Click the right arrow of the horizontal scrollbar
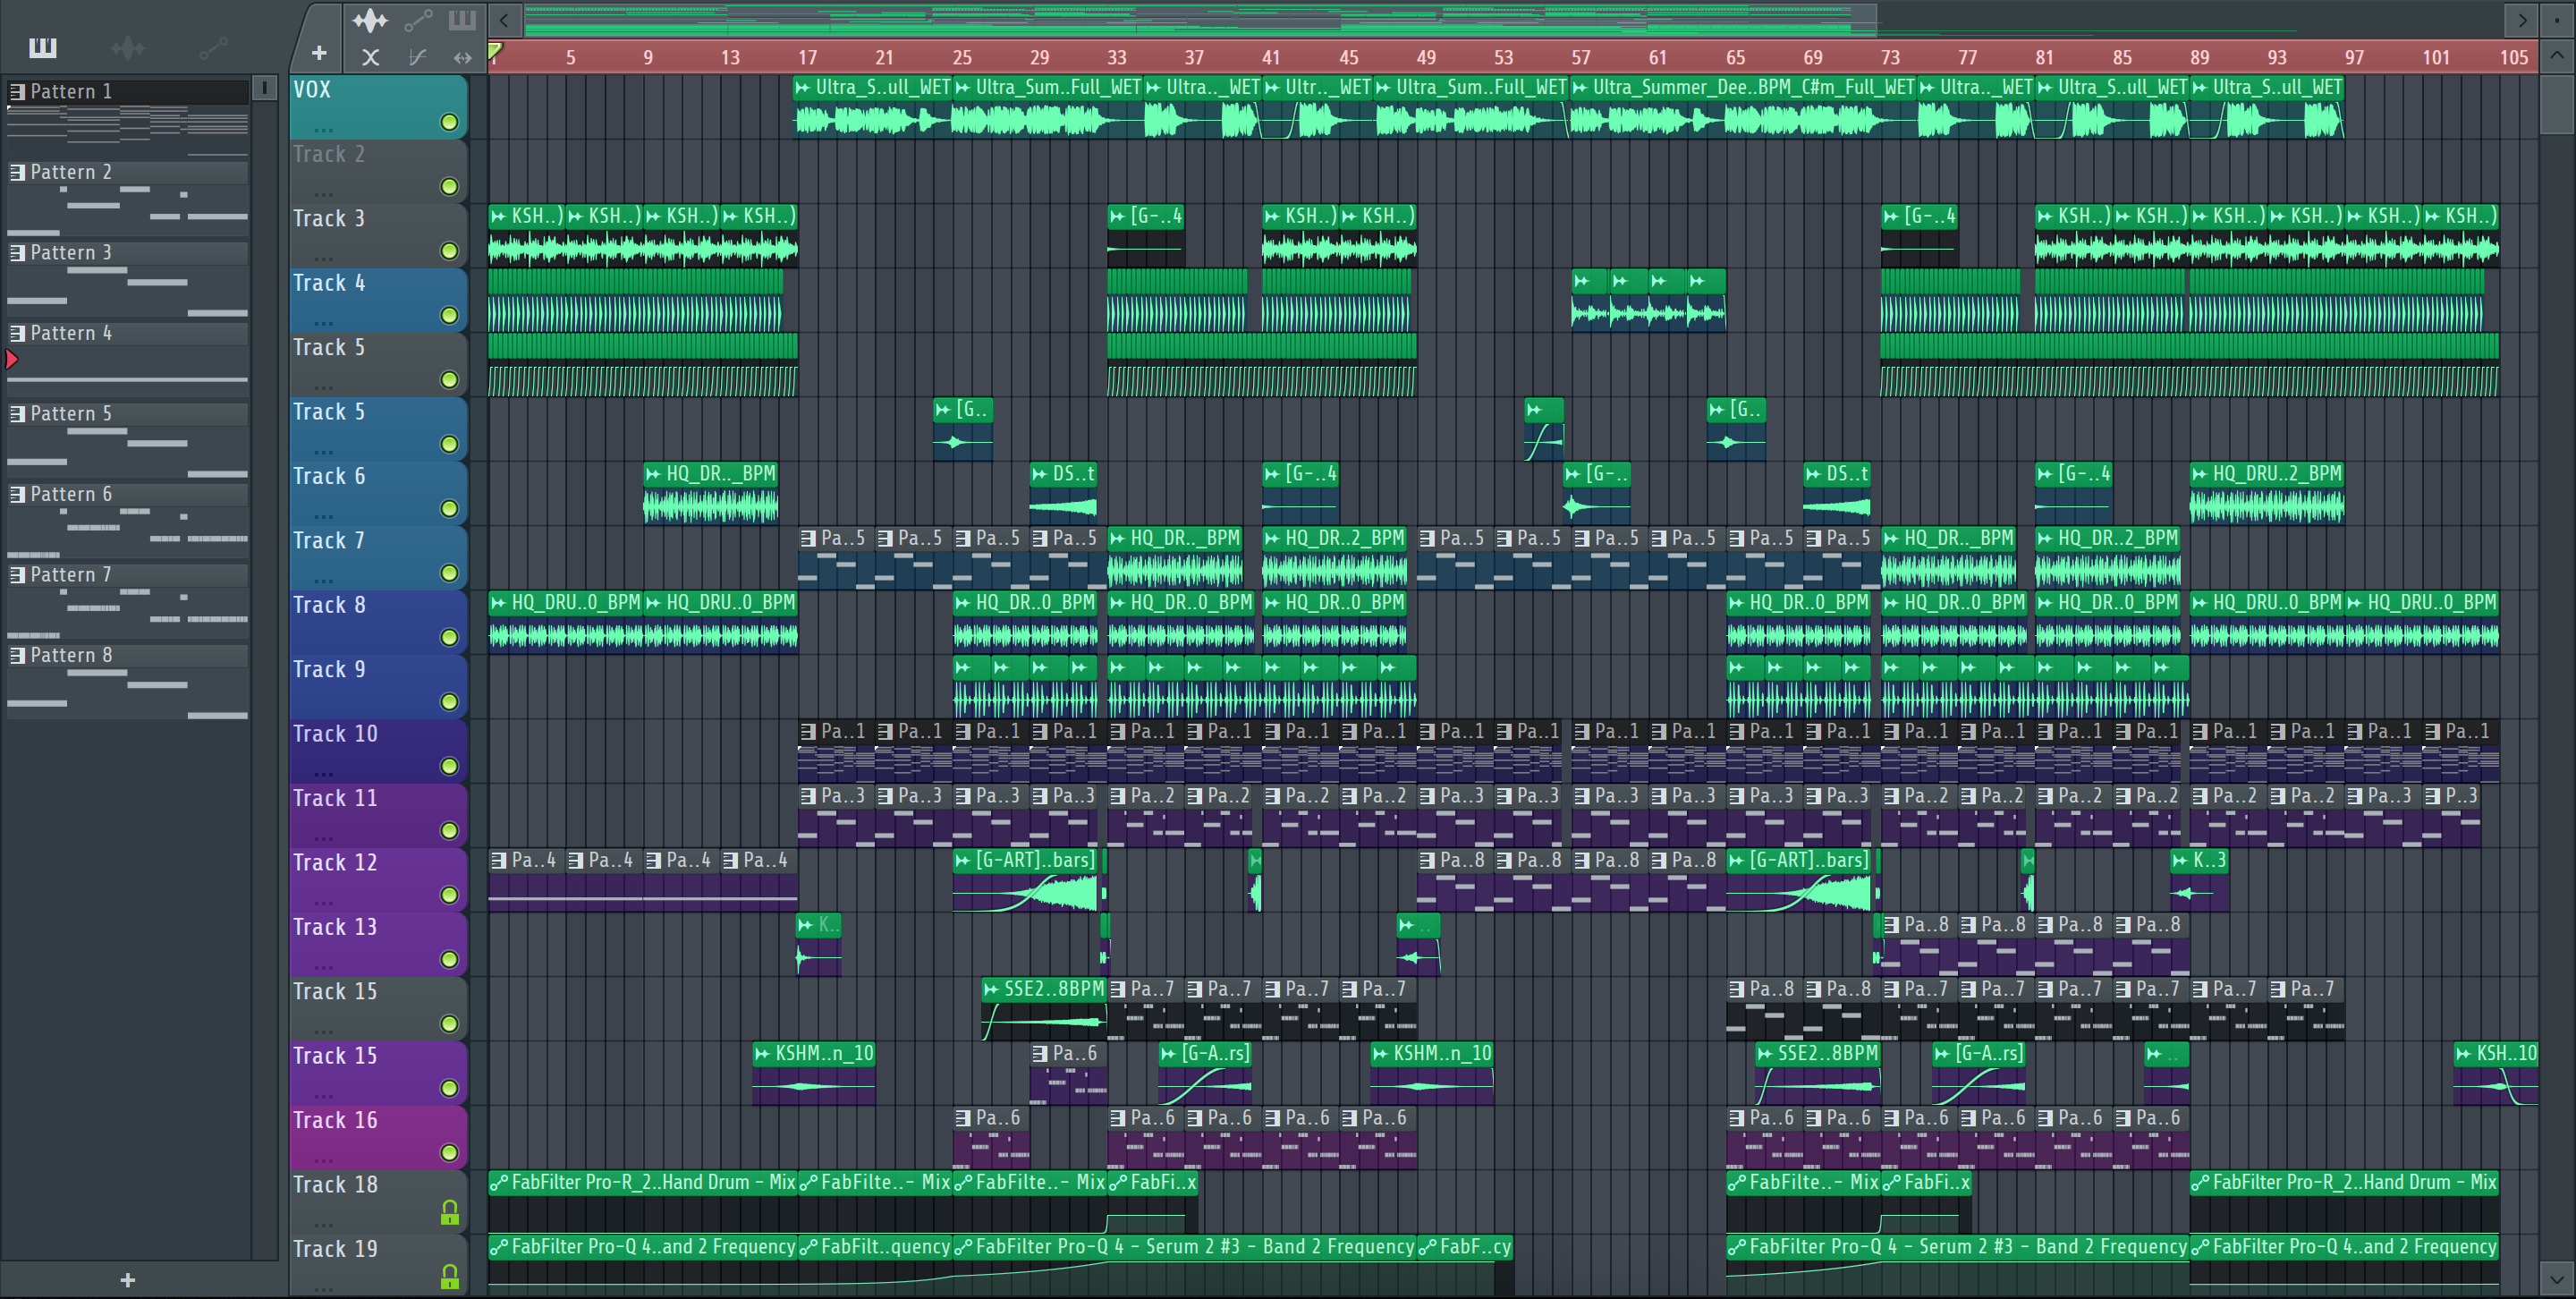This screenshot has width=2576, height=1299. tap(2522, 19)
